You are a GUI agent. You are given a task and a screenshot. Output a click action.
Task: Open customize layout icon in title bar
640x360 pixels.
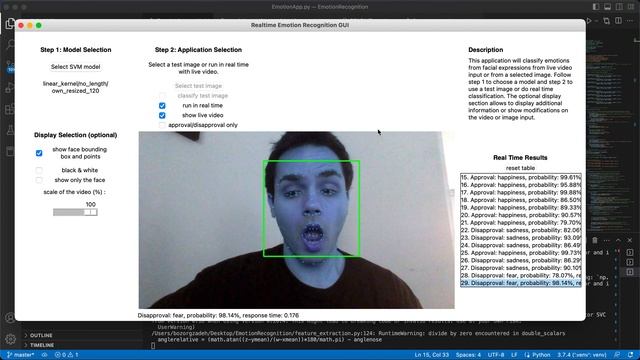[x=631, y=7]
